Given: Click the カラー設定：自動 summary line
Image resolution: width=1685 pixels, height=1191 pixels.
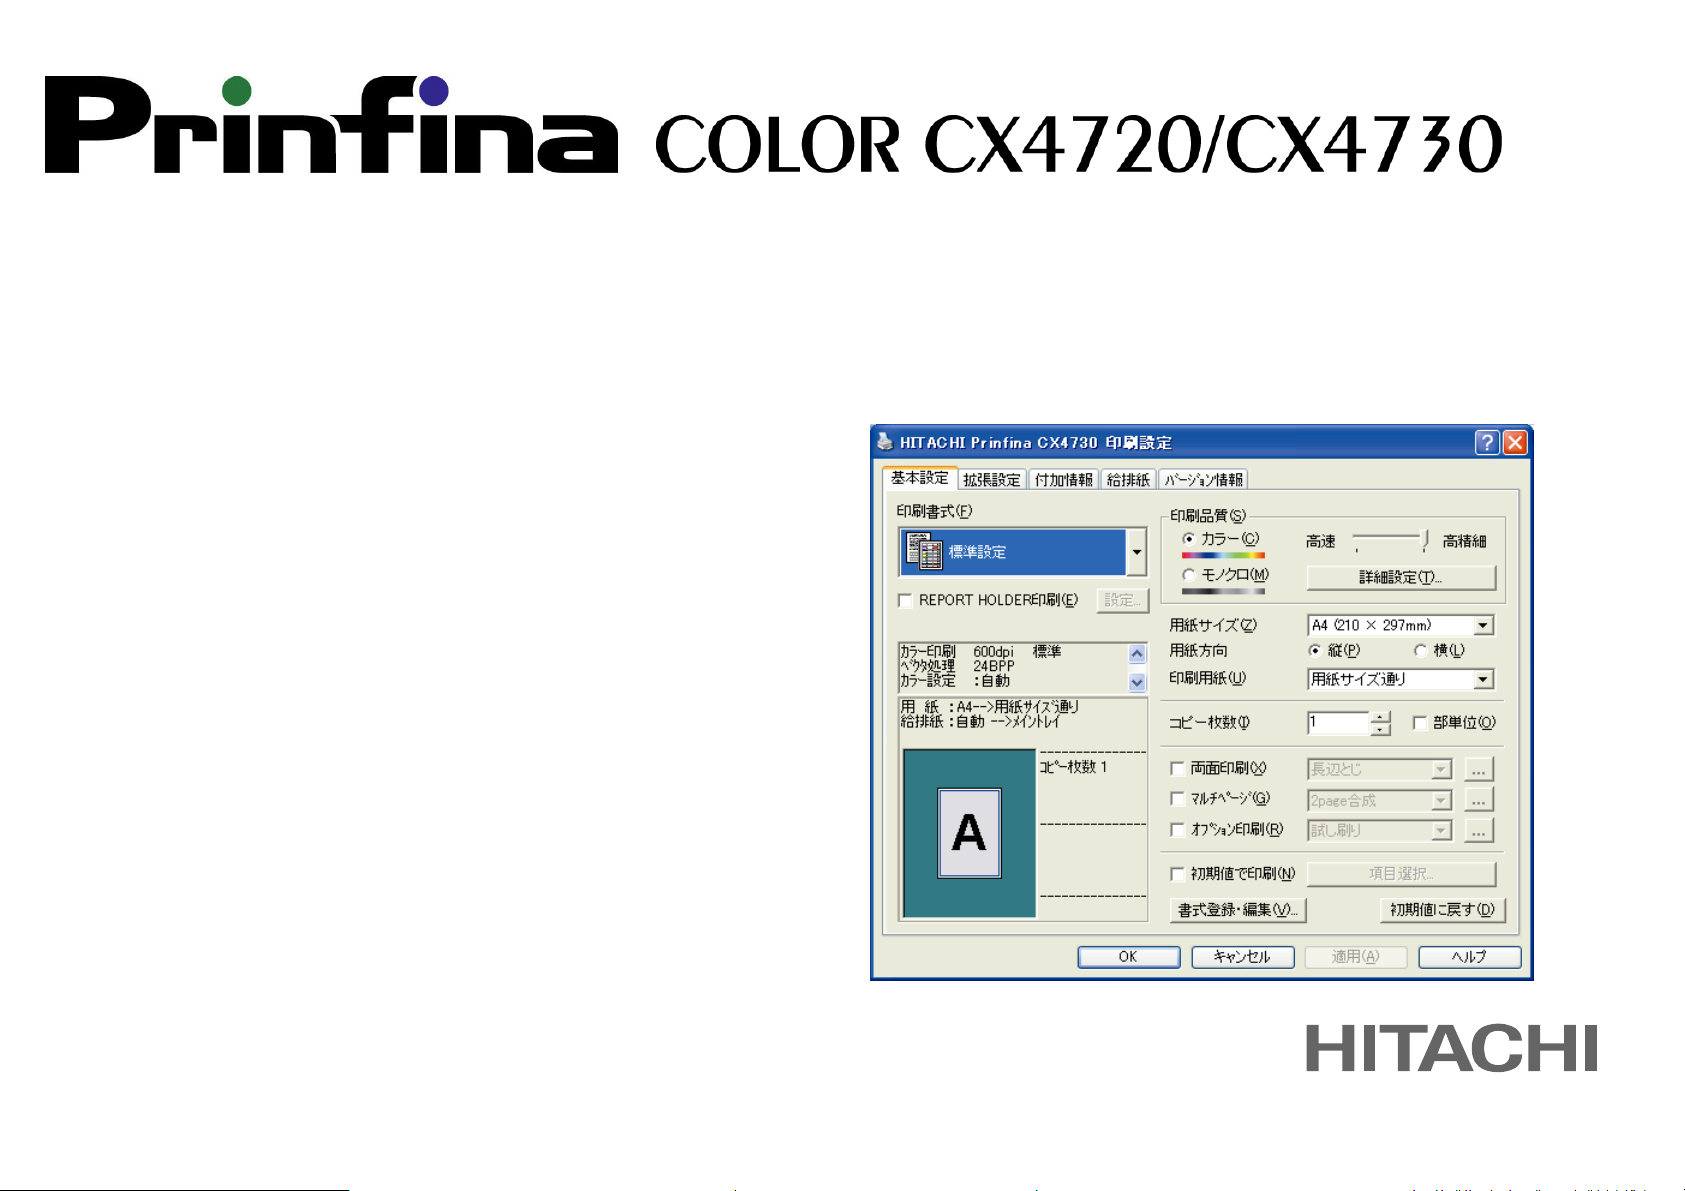Looking at the screenshot, I should 955,681.
